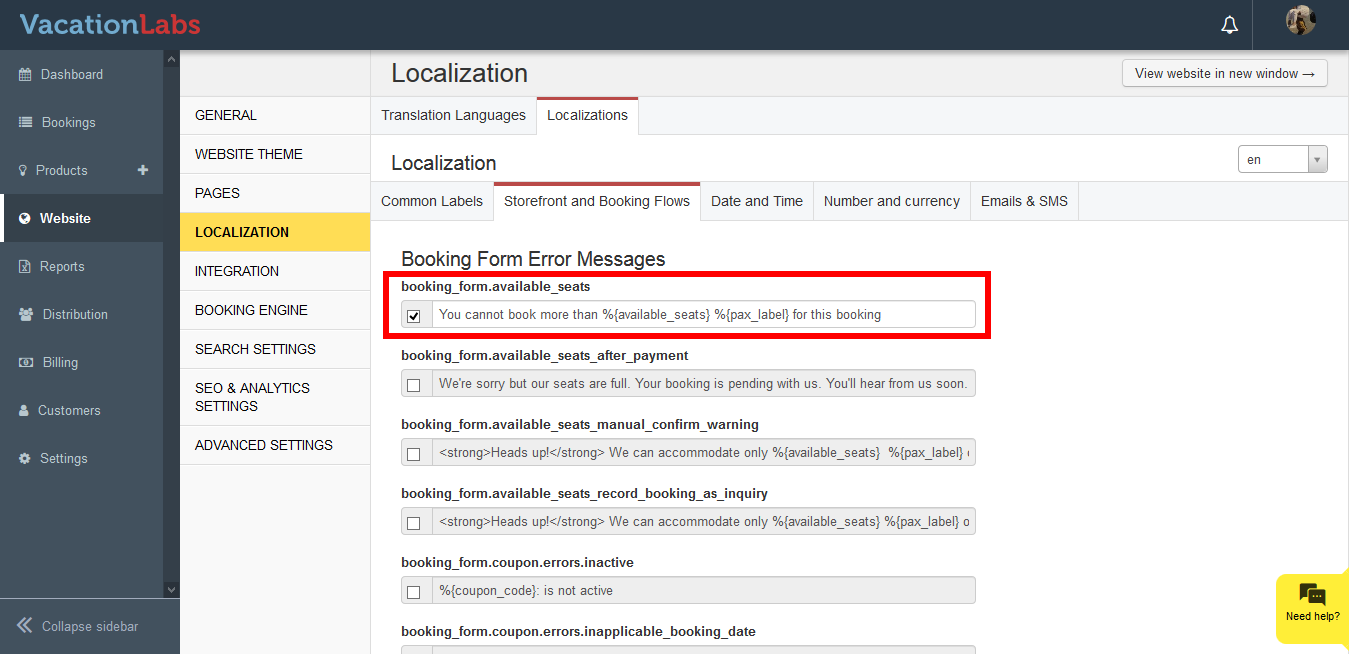Open the Booking Engine settings link
Viewport: 1349px width, 654px height.
click(251, 310)
